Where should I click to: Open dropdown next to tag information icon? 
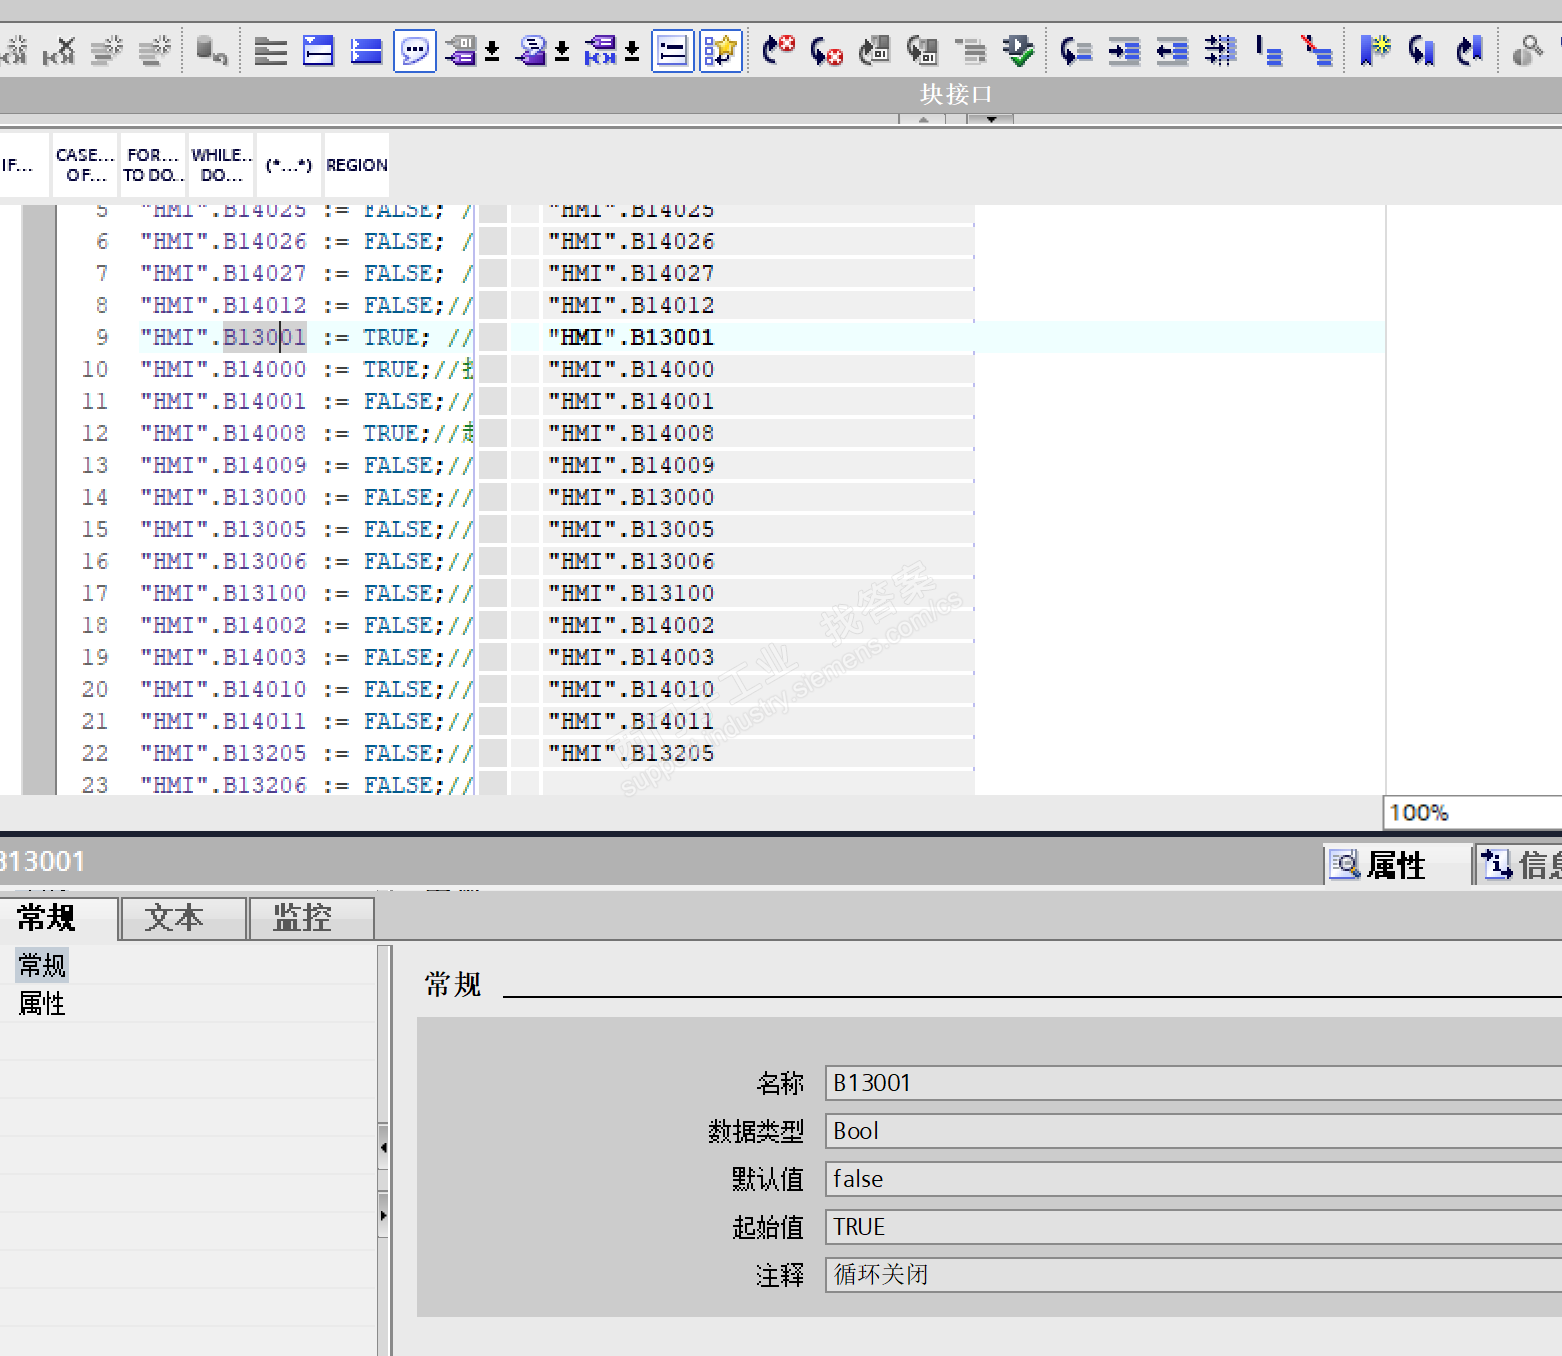pos(562,51)
